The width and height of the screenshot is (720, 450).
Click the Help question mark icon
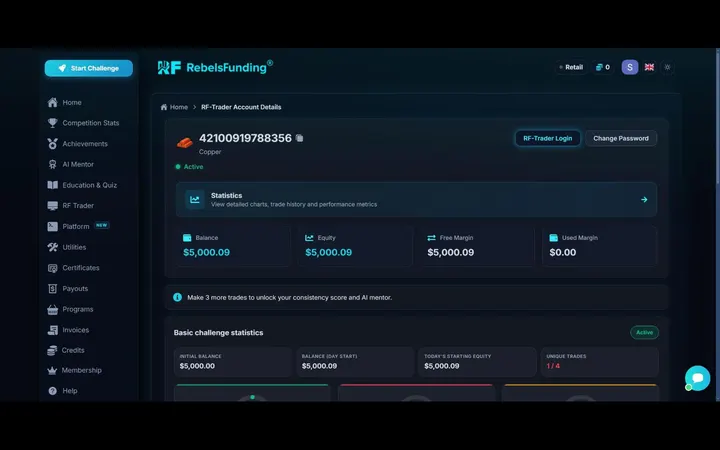(x=53, y=391)
